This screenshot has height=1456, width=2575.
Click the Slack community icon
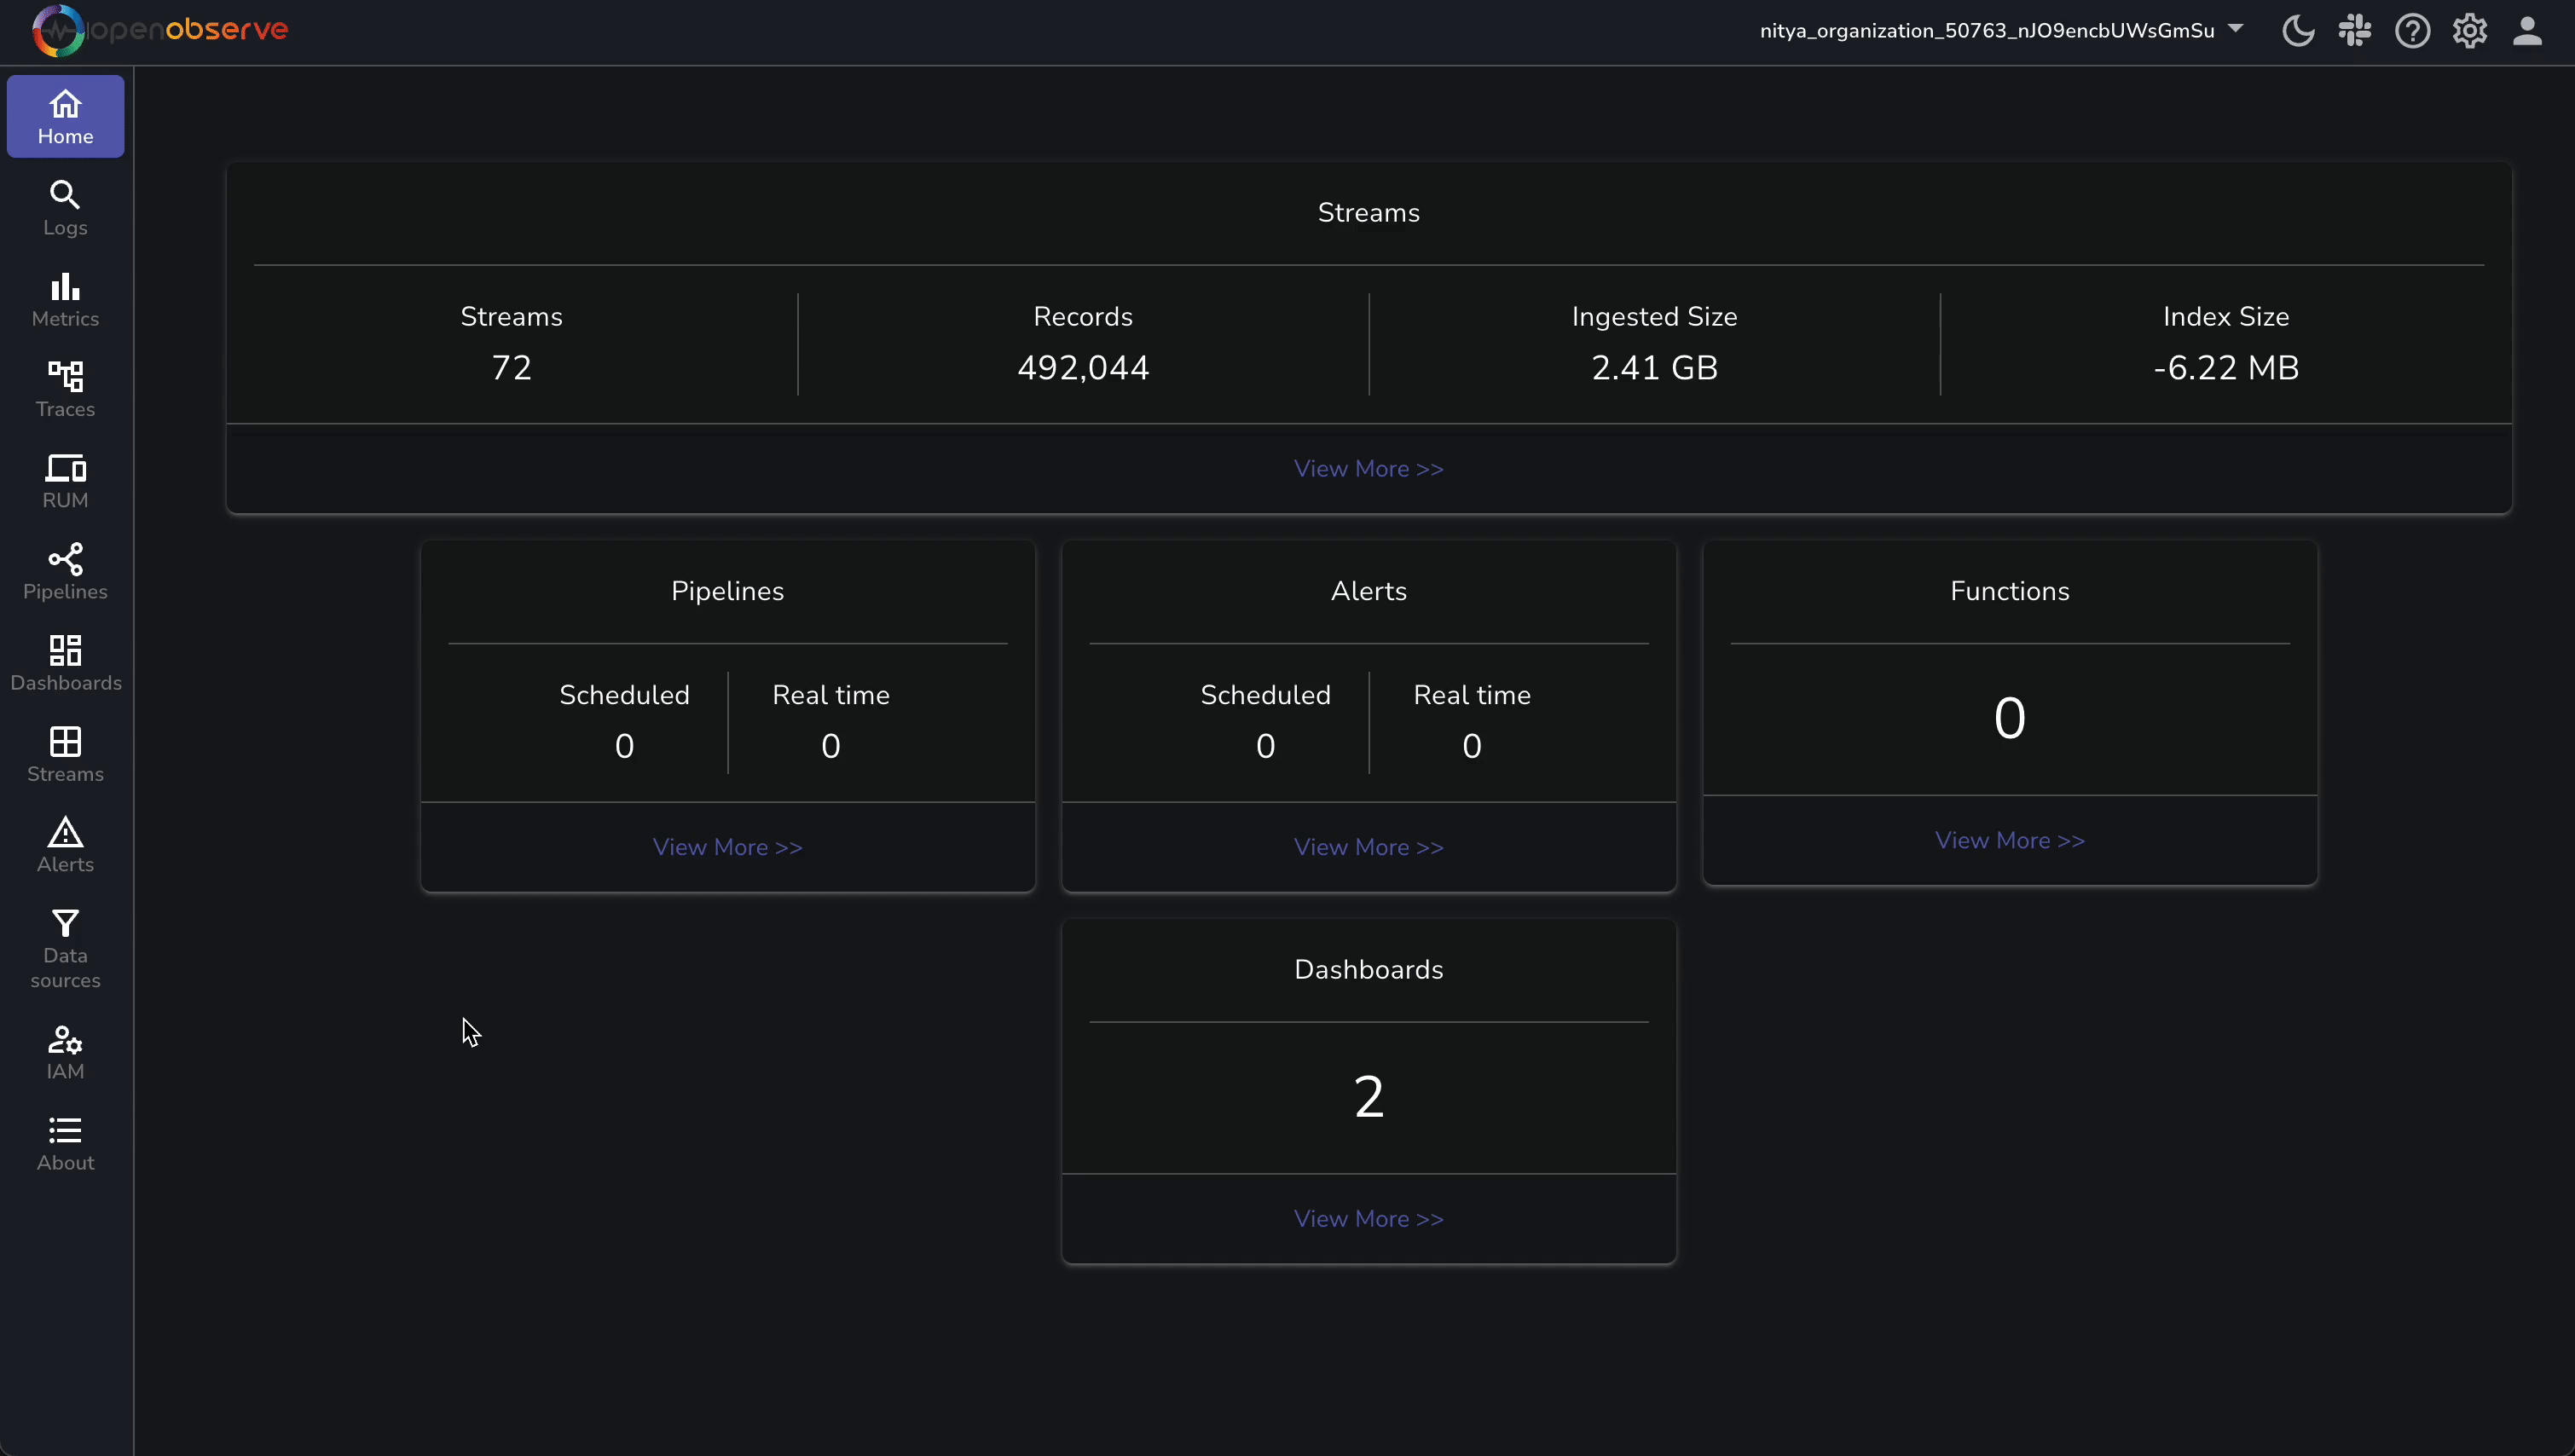pyautogui.click(x=2355, y=31)
